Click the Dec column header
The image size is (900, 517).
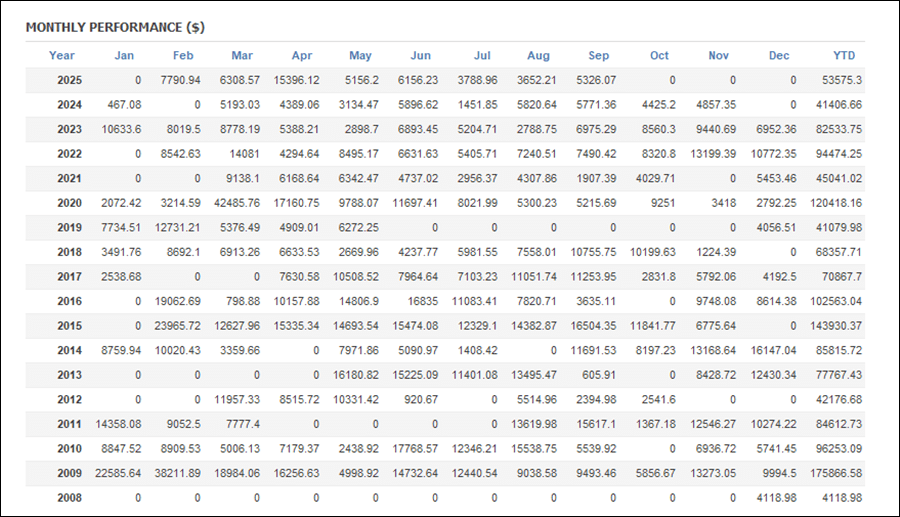779,56
